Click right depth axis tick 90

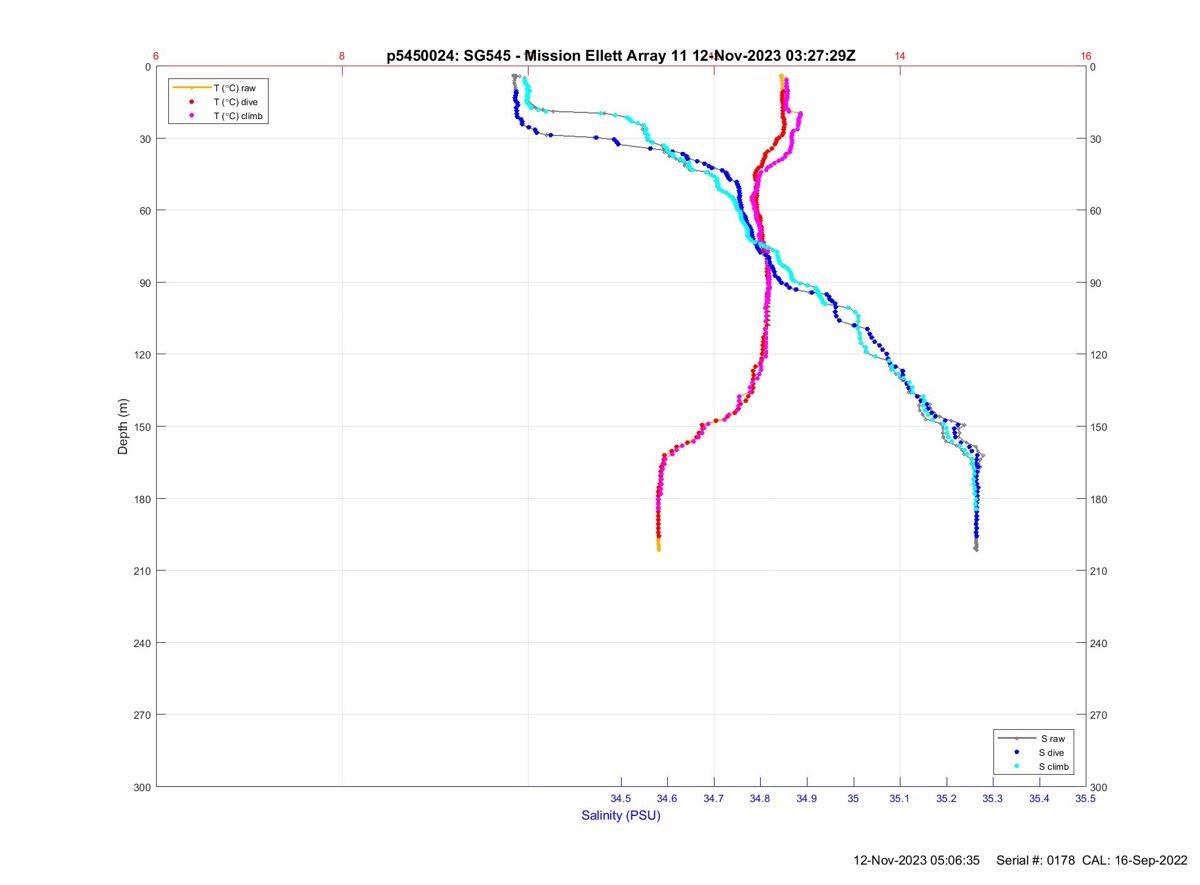click(x=1097, y=283)
